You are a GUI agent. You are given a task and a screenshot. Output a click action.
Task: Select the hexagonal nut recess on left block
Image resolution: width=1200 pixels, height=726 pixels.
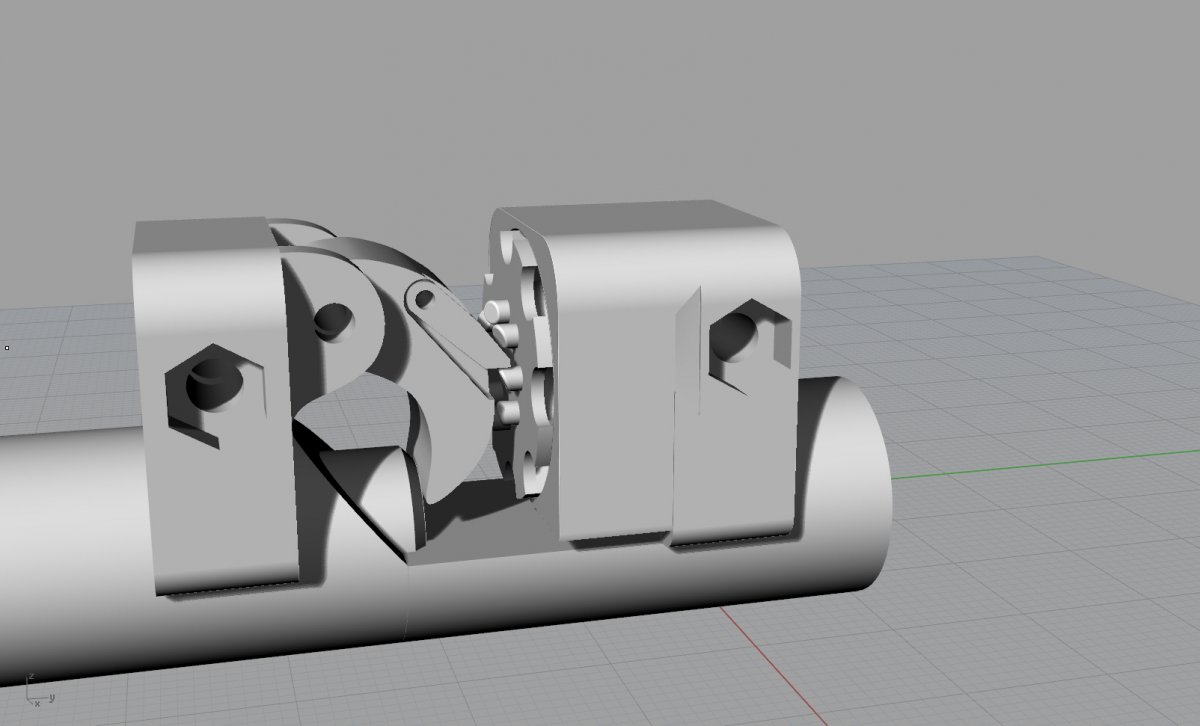click(x=210, y=392)
